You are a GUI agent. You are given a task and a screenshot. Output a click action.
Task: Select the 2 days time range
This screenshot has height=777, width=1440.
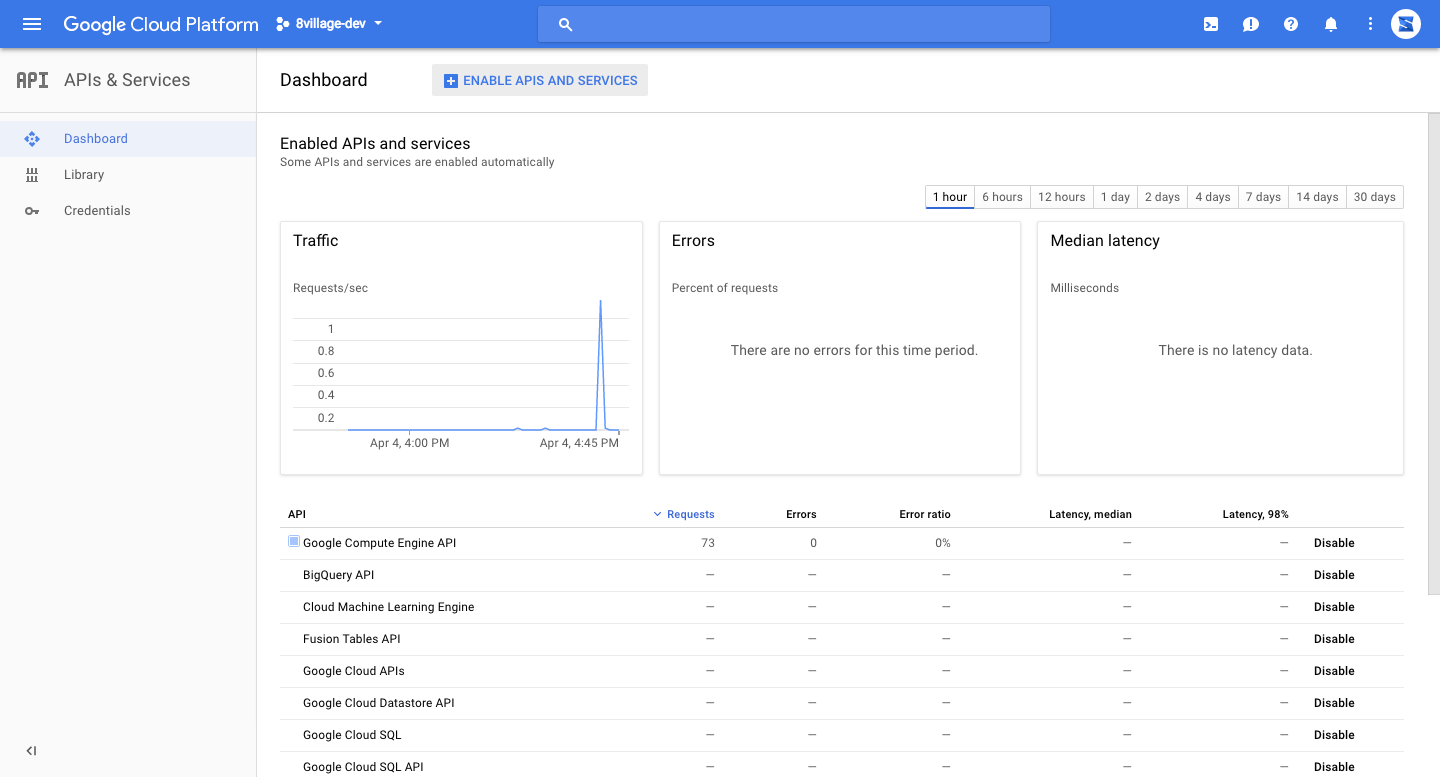(1162, 197)
